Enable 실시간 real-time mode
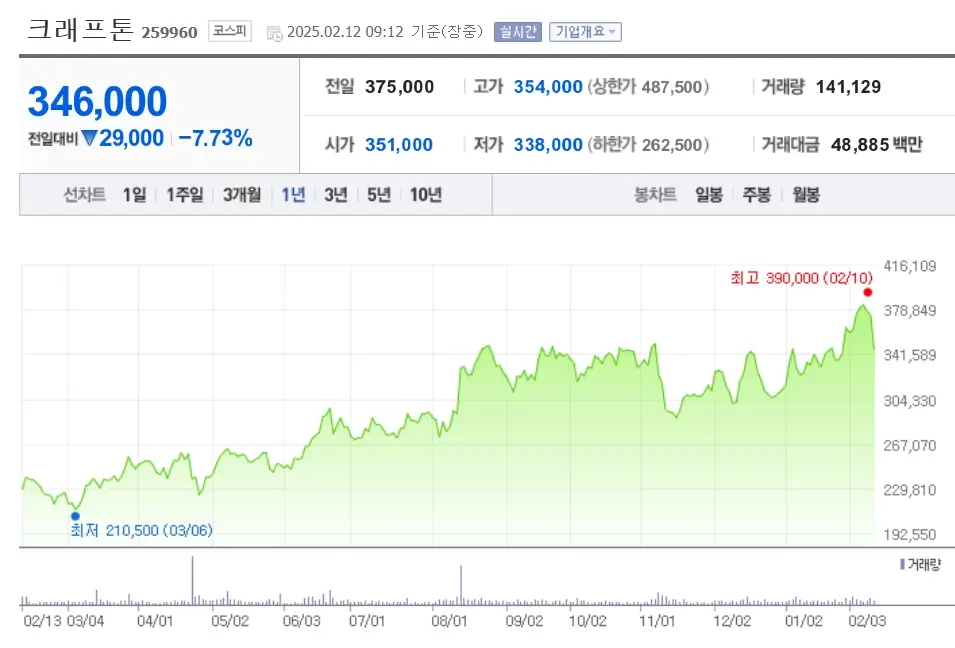The image size is (955, 648). coord(517,30)
